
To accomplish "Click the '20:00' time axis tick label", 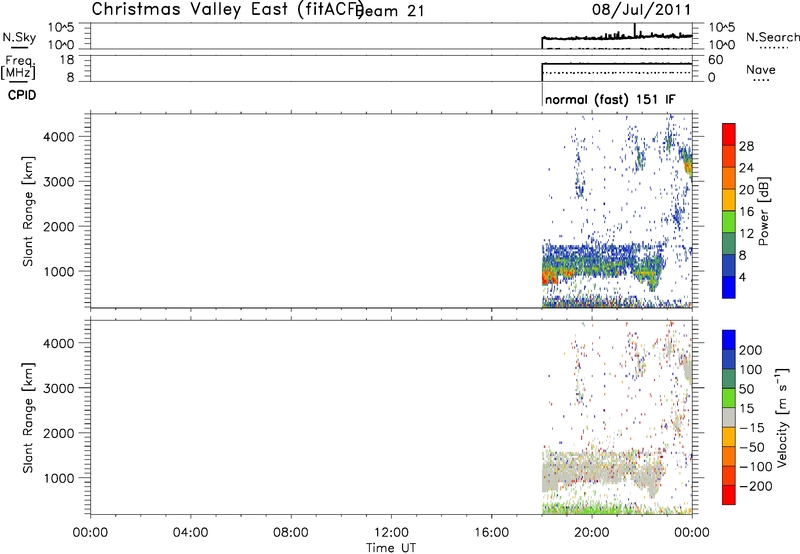I will click(x=592, y=533).
